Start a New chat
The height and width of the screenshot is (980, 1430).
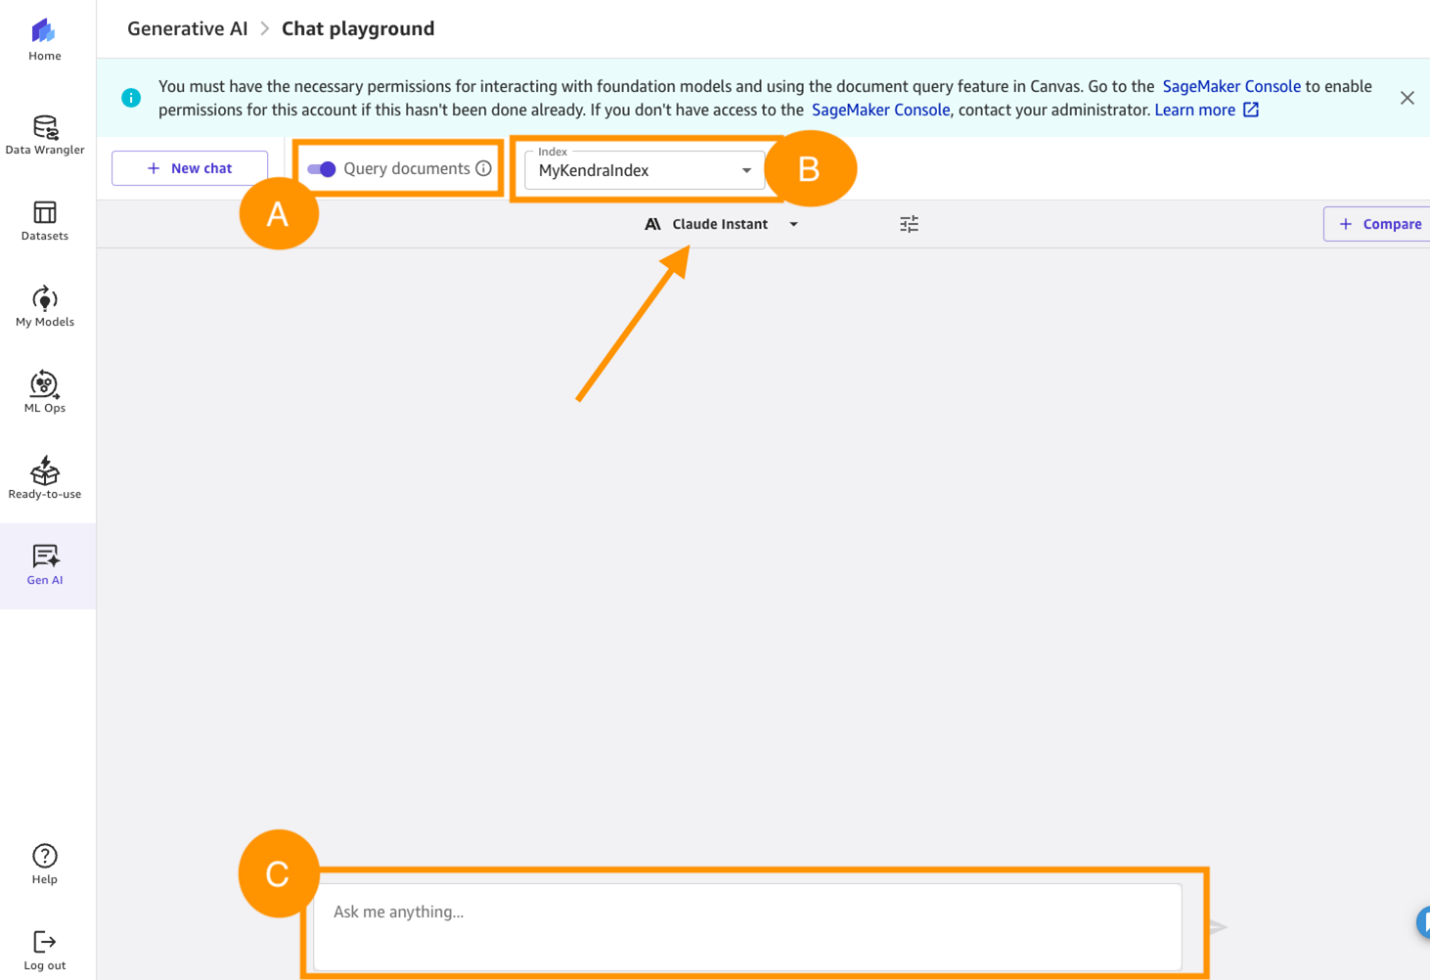190,168
